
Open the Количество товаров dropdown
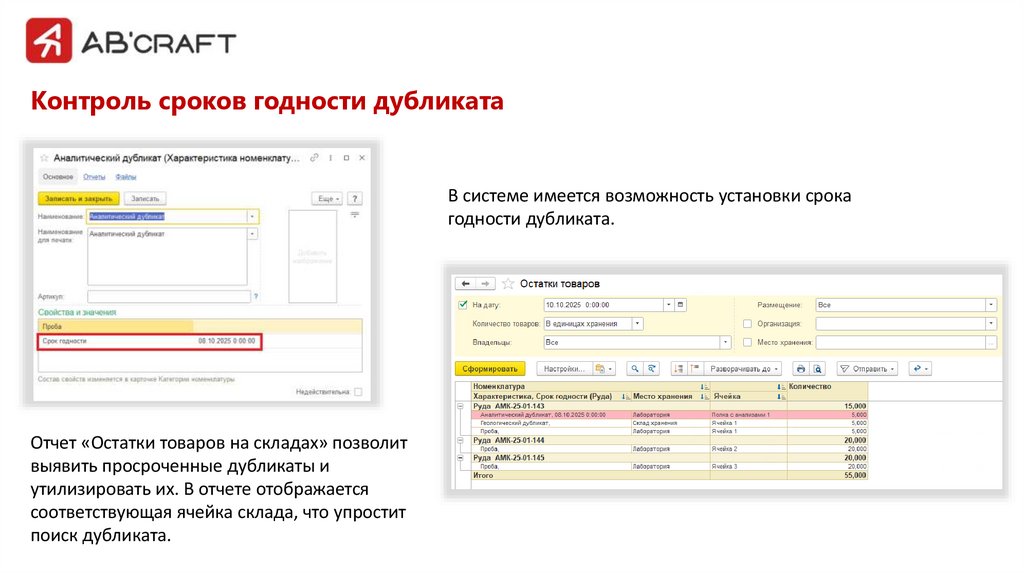coord(637,324)
